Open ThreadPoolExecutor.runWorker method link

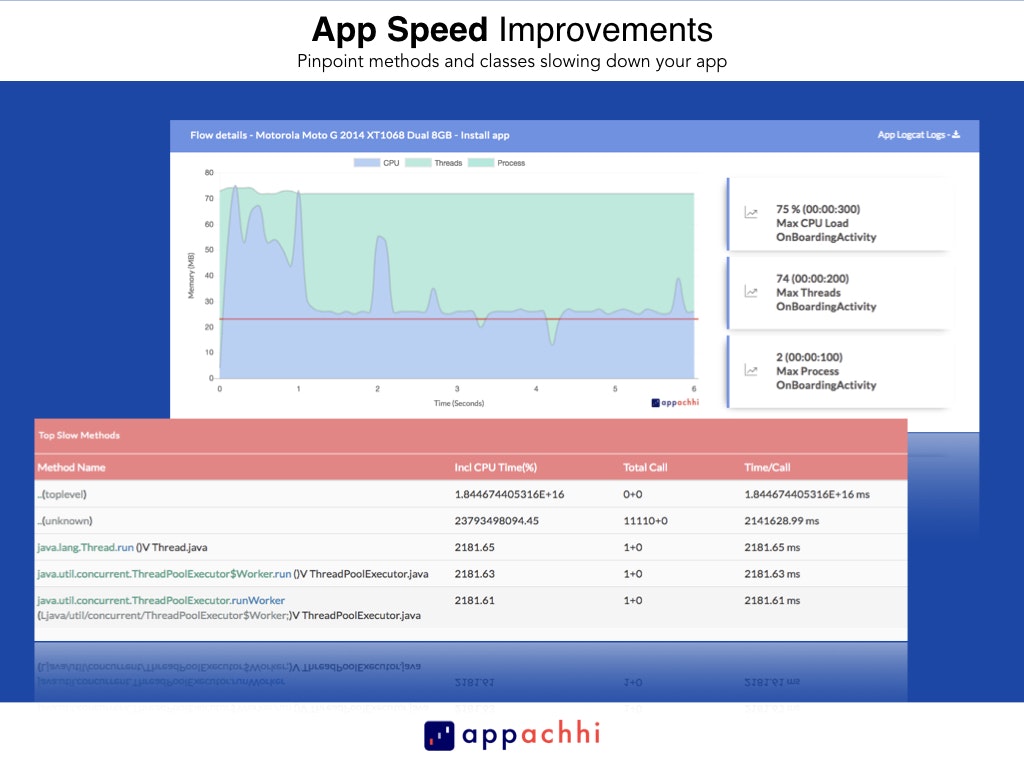click(161, 600)
